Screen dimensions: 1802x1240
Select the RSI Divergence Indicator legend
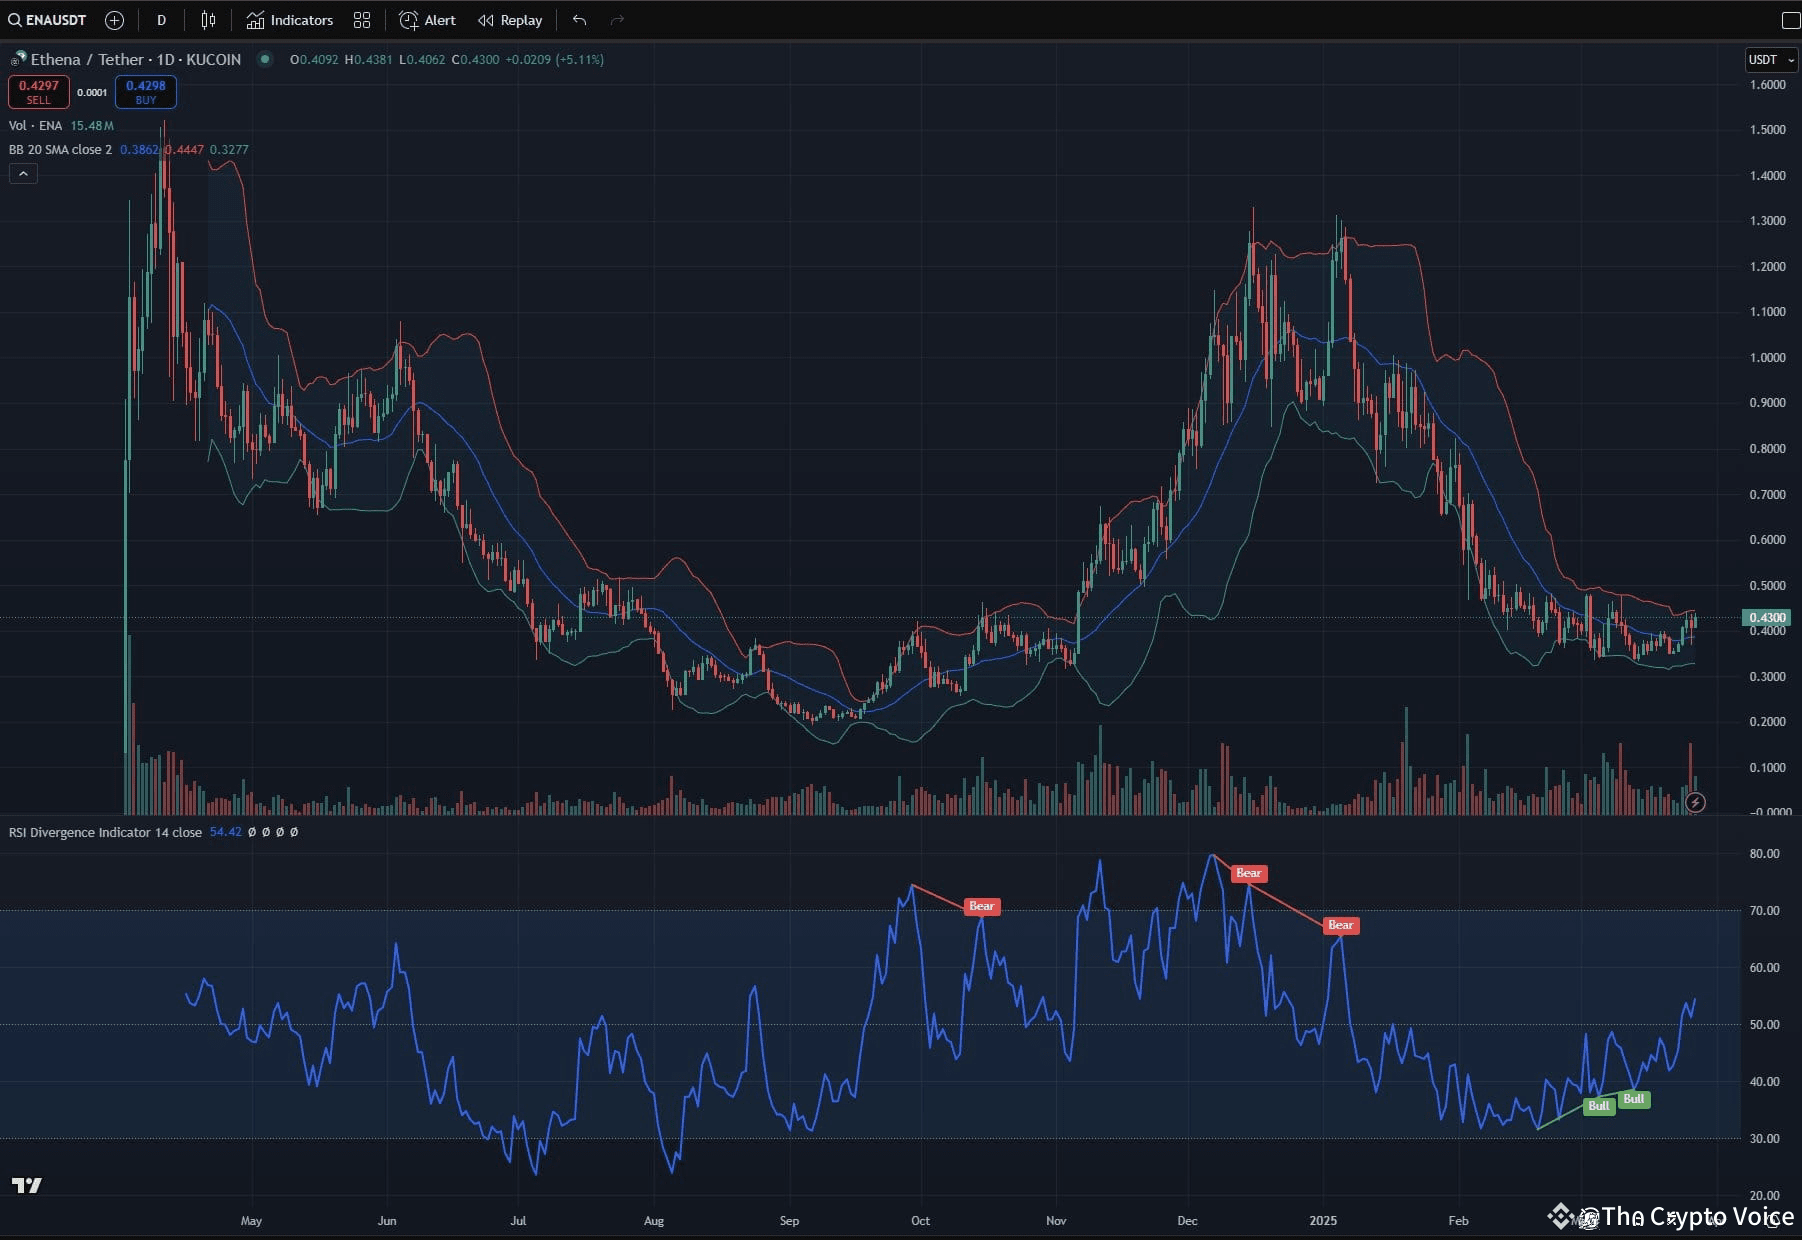point(105,832)
